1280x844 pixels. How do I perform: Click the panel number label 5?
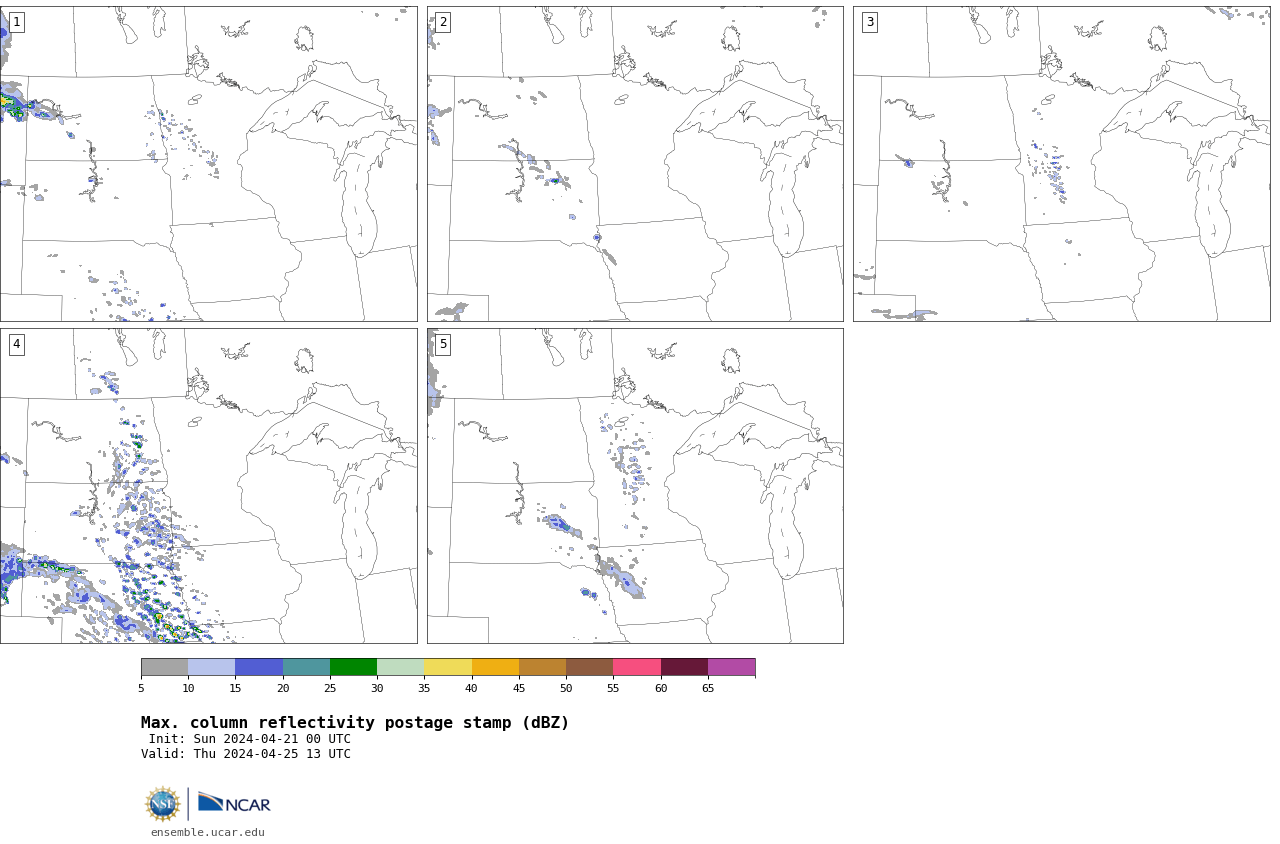click(x=443, y=344)
